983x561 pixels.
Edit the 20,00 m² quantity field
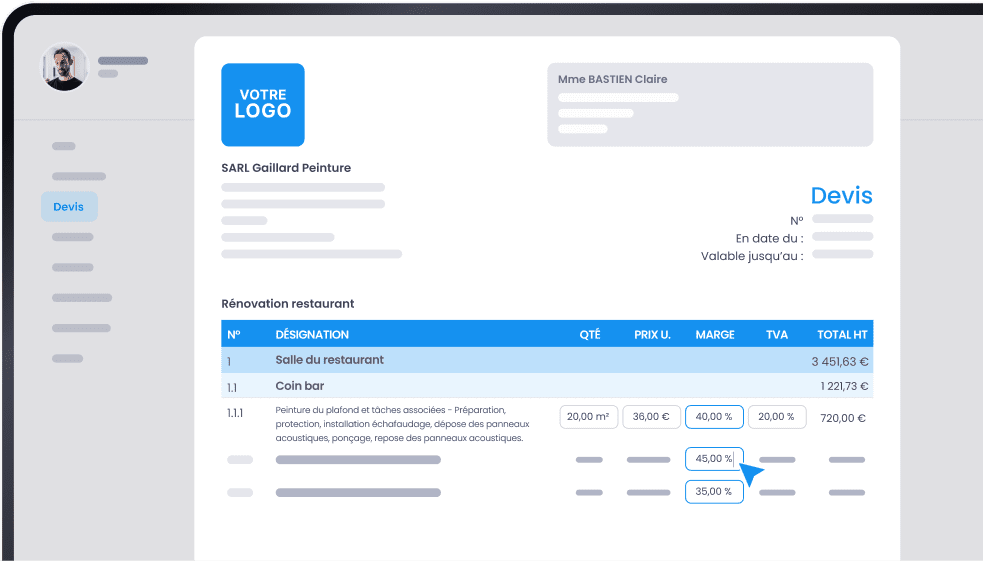(589, 417)
